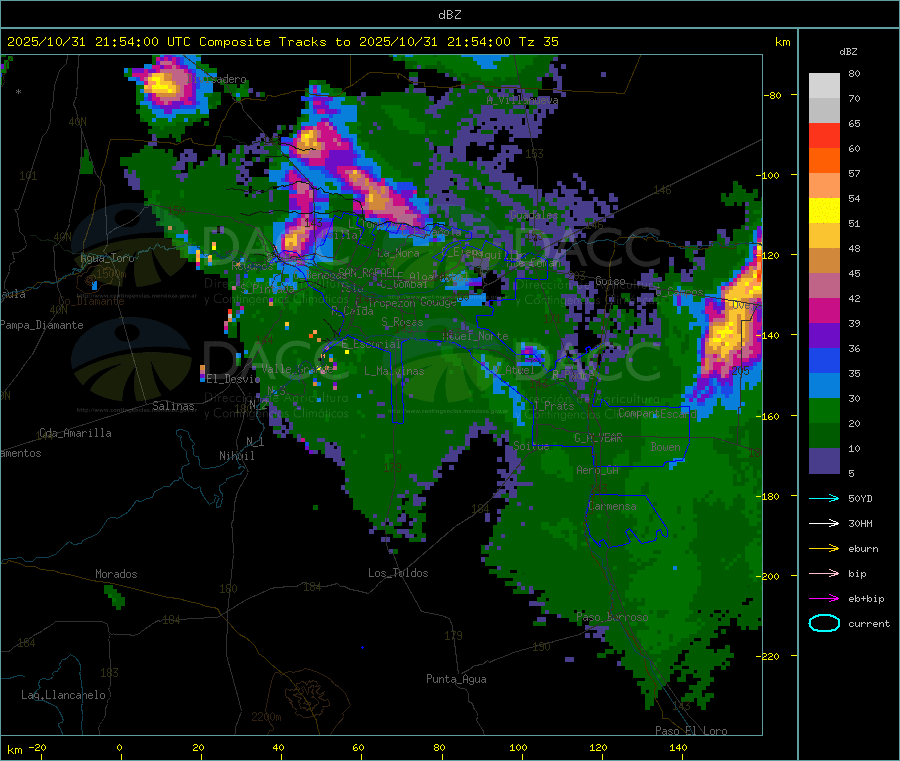Screen dimensions: 900x761
Task: Click the cyan 'current' ellipse legend icon
Action: coord(824,623)
